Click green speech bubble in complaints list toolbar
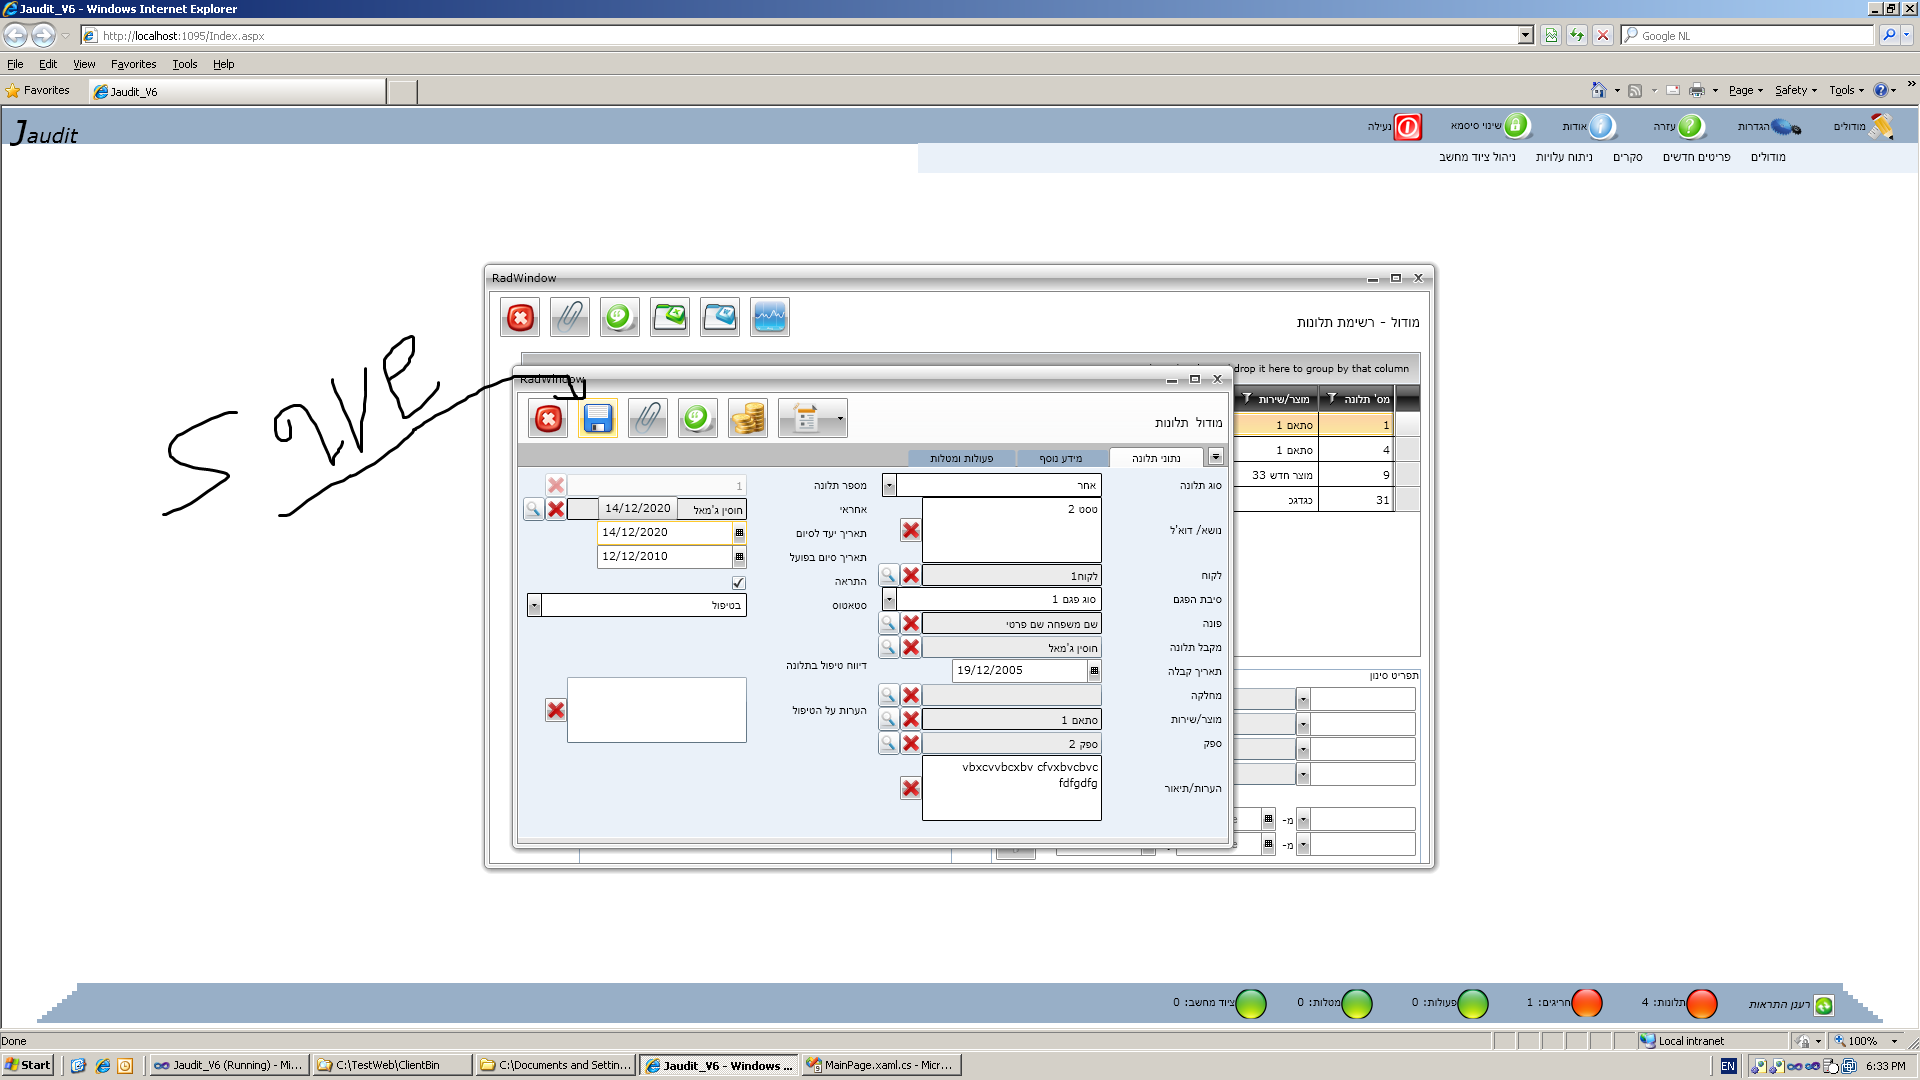Screen dimensions: 1920x1080 coord(620,317)
